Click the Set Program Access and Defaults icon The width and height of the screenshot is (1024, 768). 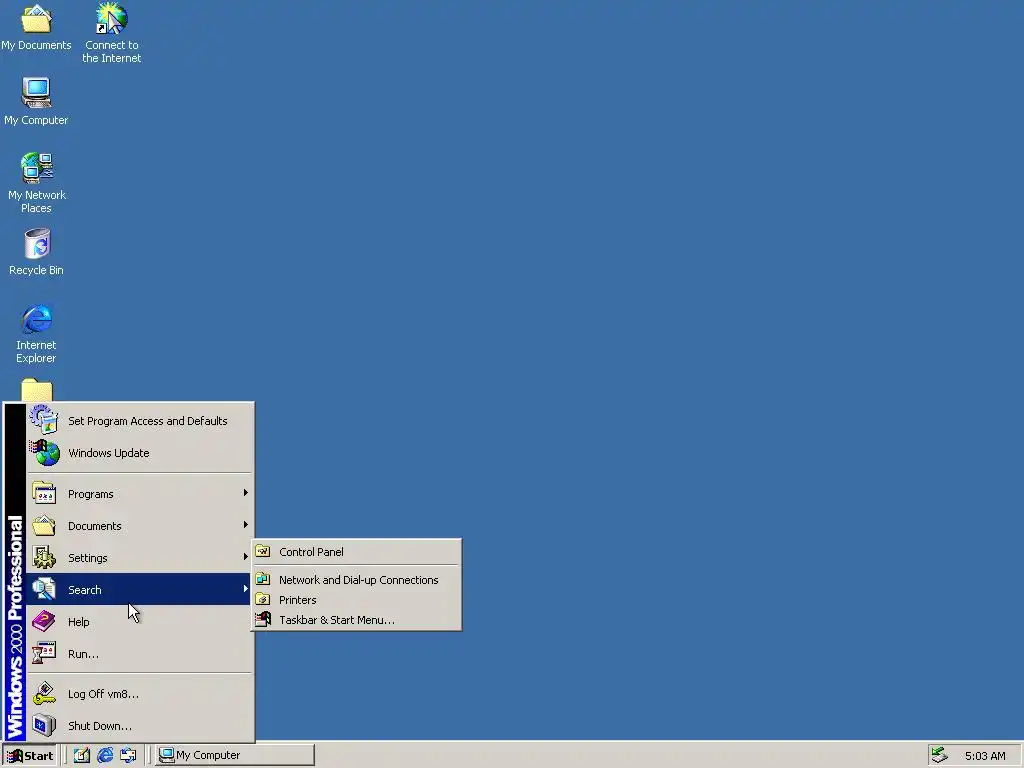(44, 421)
